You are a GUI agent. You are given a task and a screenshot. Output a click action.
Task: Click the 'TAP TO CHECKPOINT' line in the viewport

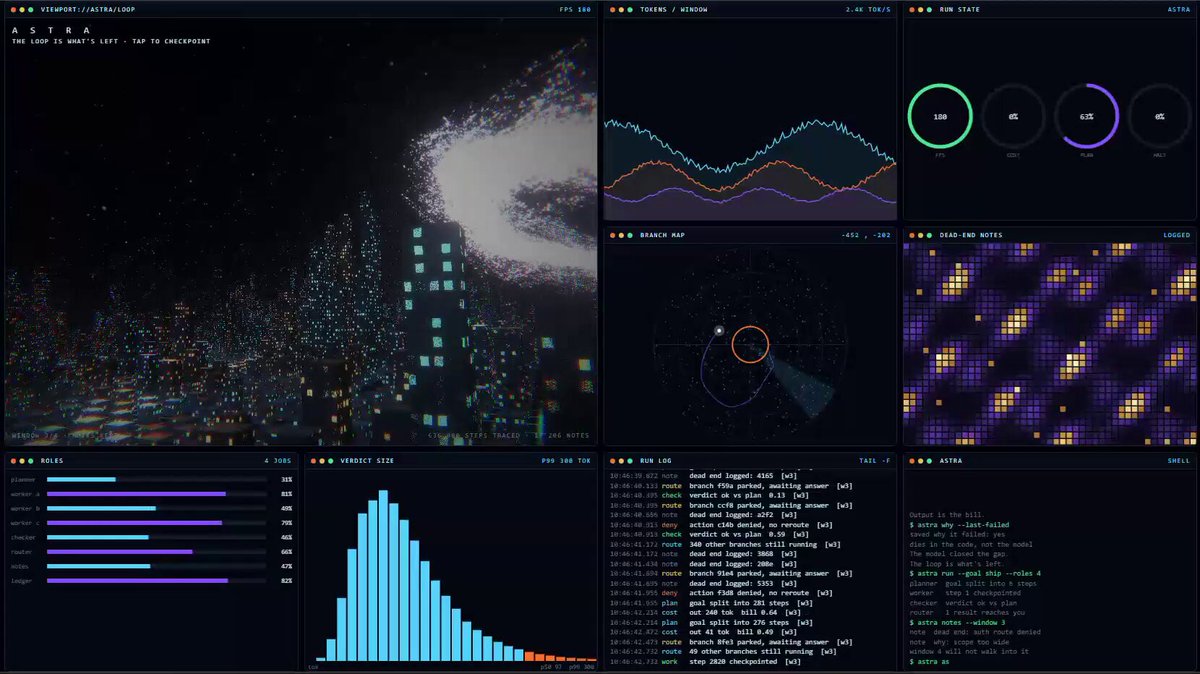(x=111, y=41)
